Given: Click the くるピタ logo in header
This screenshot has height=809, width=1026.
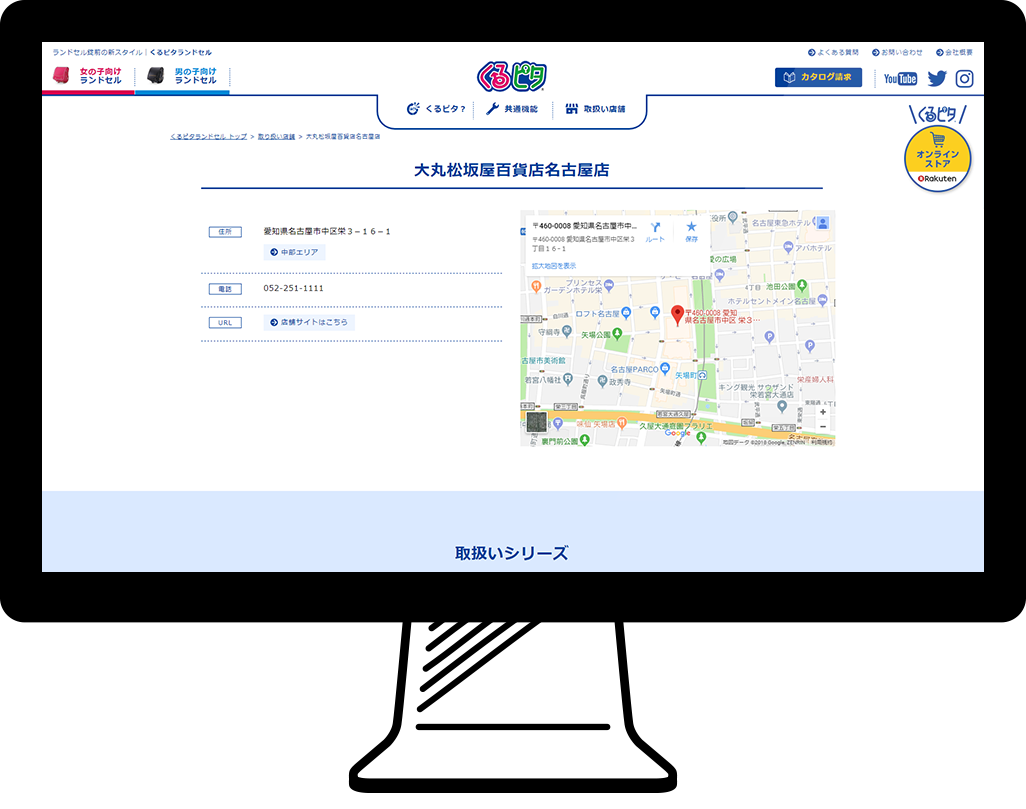Looking at the screenshot, I should [512, 76].
